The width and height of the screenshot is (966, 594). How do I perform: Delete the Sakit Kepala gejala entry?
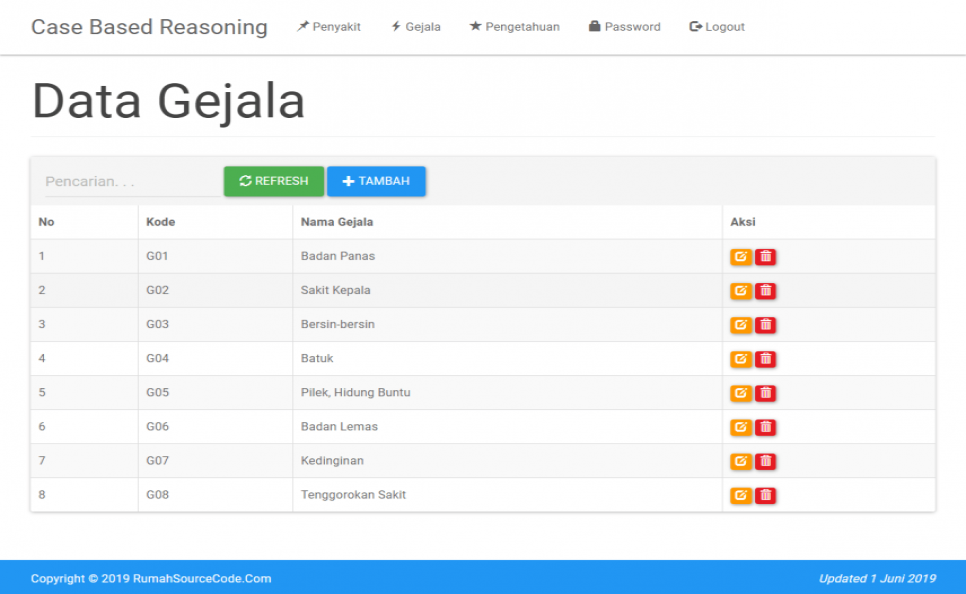coord(764,290)
